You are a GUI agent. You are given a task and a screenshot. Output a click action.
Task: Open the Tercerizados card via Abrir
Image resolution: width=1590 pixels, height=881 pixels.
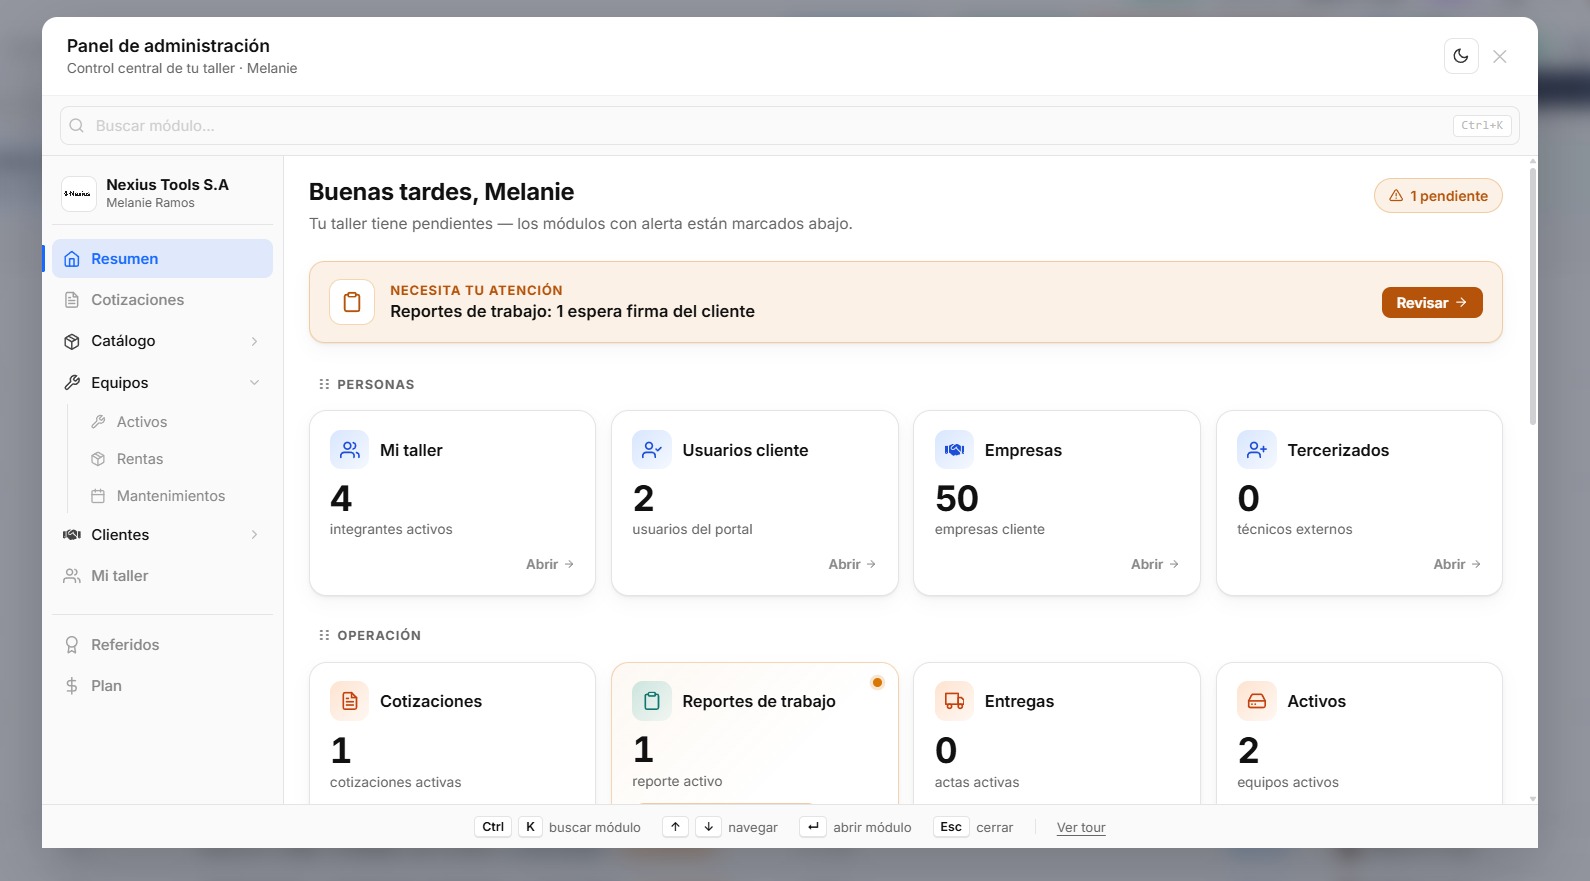point(1457,564)
